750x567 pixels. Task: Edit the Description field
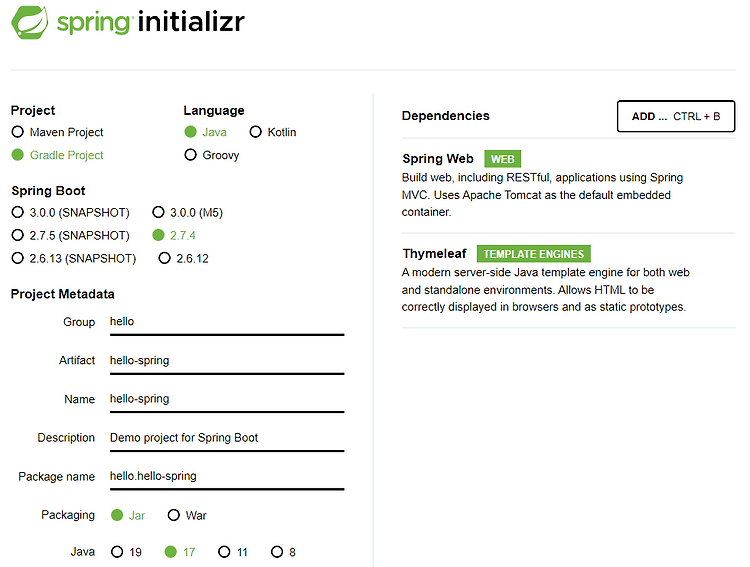pos(227,439)
